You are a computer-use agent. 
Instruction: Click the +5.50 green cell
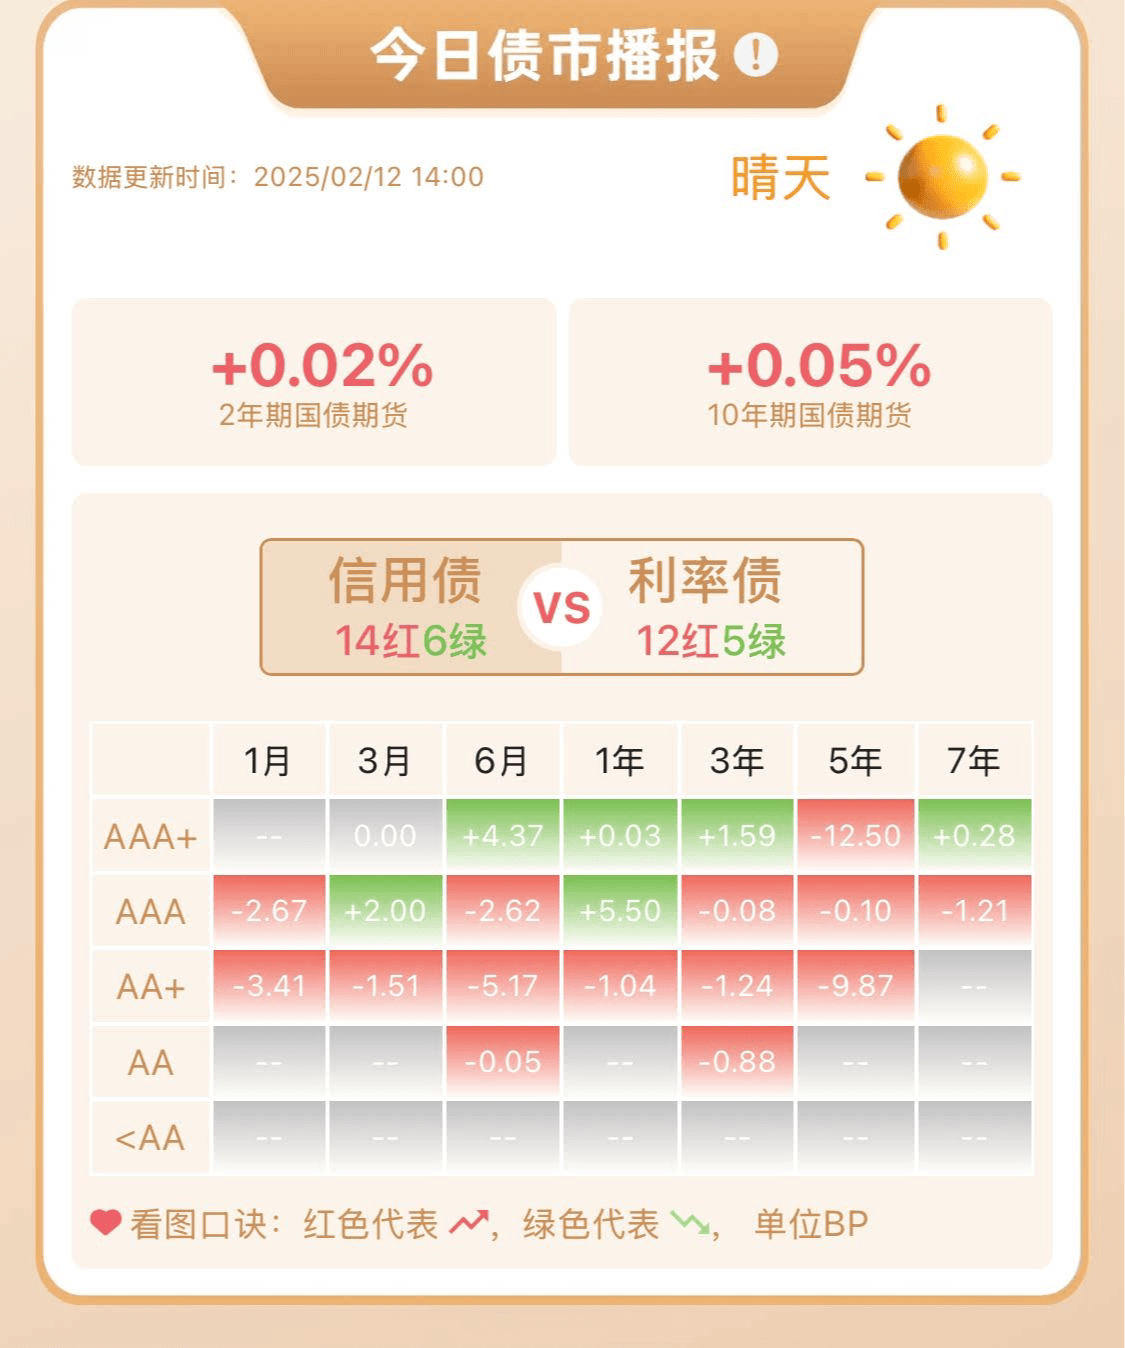point(620,911)
